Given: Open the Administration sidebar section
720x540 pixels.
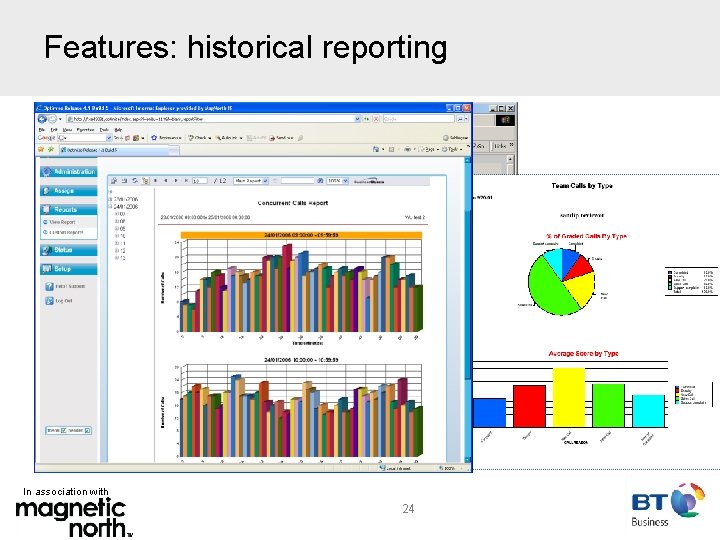Looking at the screenshot, I should (68, 172).
